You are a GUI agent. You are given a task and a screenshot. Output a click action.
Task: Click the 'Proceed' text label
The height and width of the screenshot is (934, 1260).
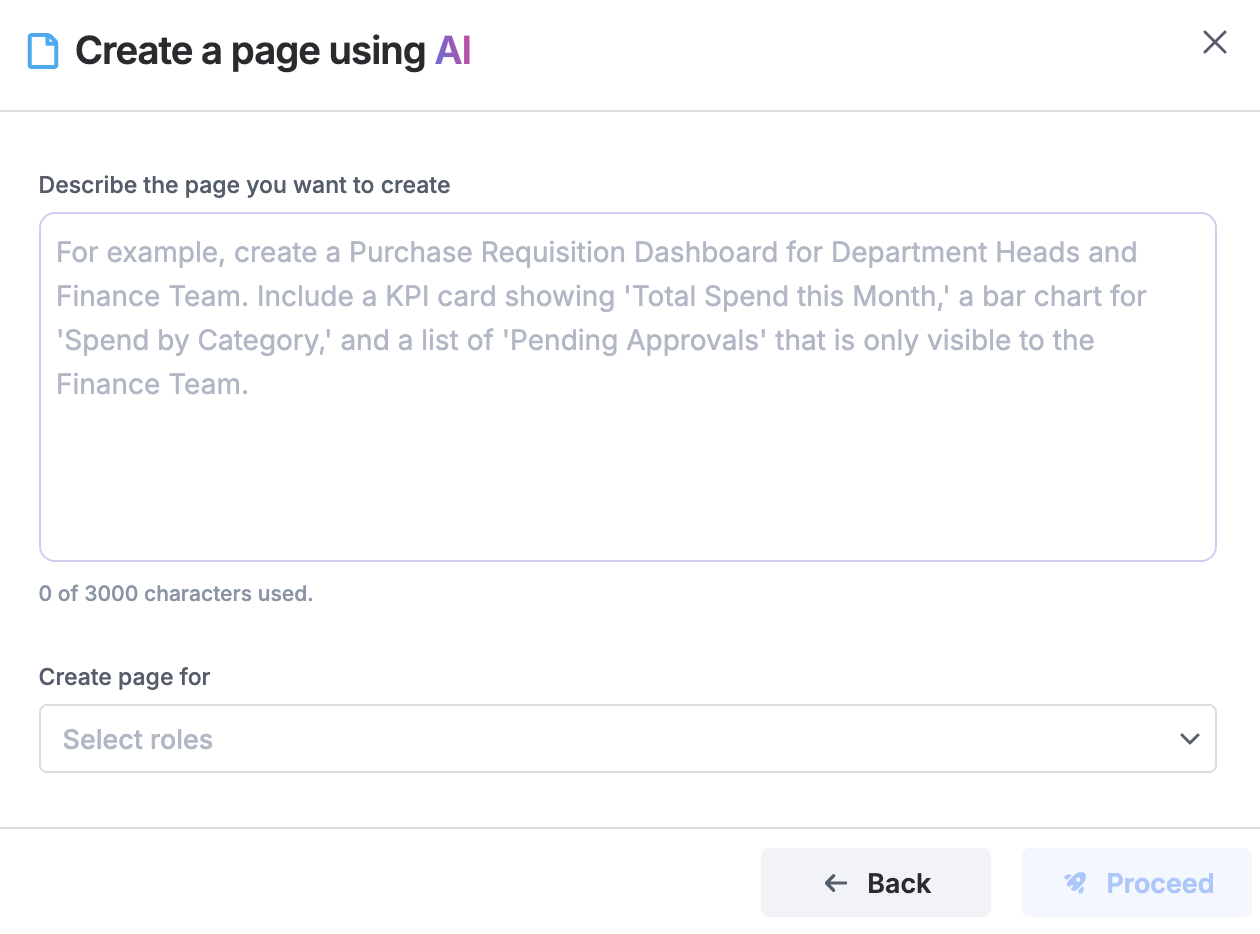pos(1159,883)
